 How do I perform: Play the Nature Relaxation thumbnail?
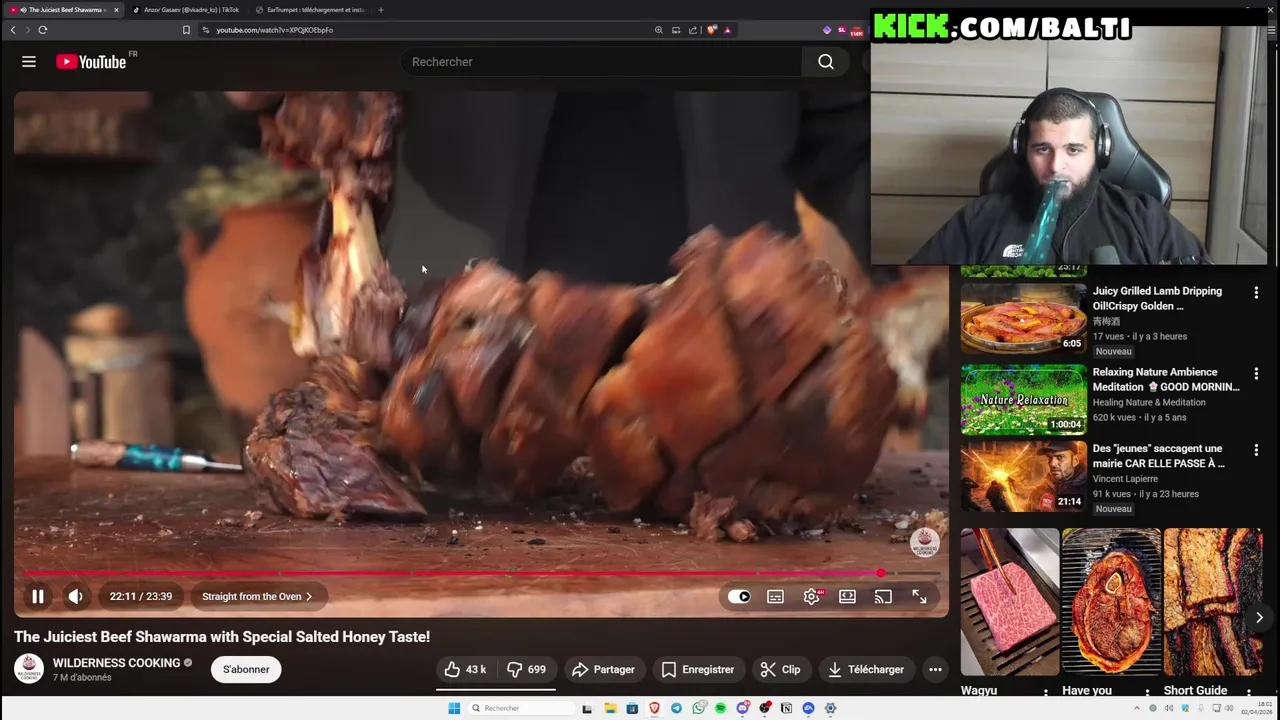click(1023, 399)
